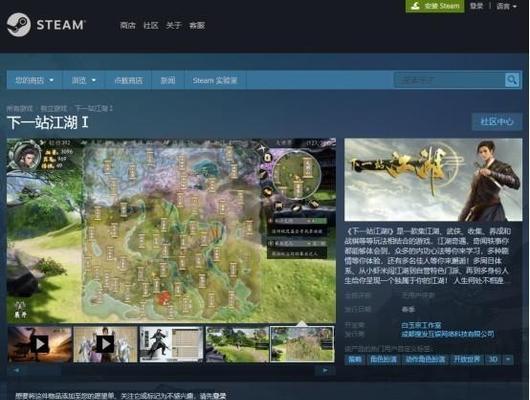Click the 登录 link at top
This screenshot has height=400, width=530.
pyautogui.click(x=476, y=6)
